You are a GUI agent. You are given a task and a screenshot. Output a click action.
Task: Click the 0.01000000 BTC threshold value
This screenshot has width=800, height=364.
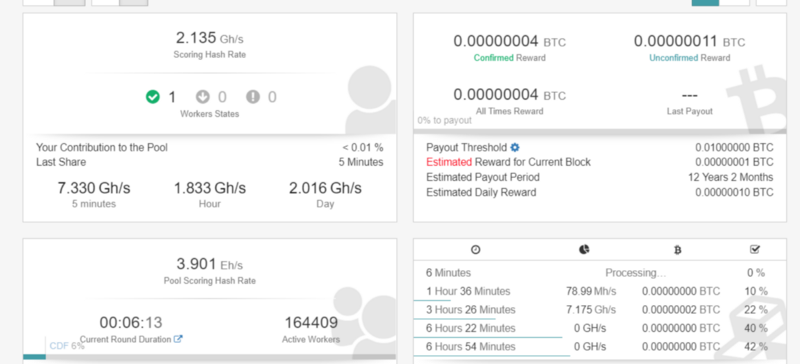point(734,148)
